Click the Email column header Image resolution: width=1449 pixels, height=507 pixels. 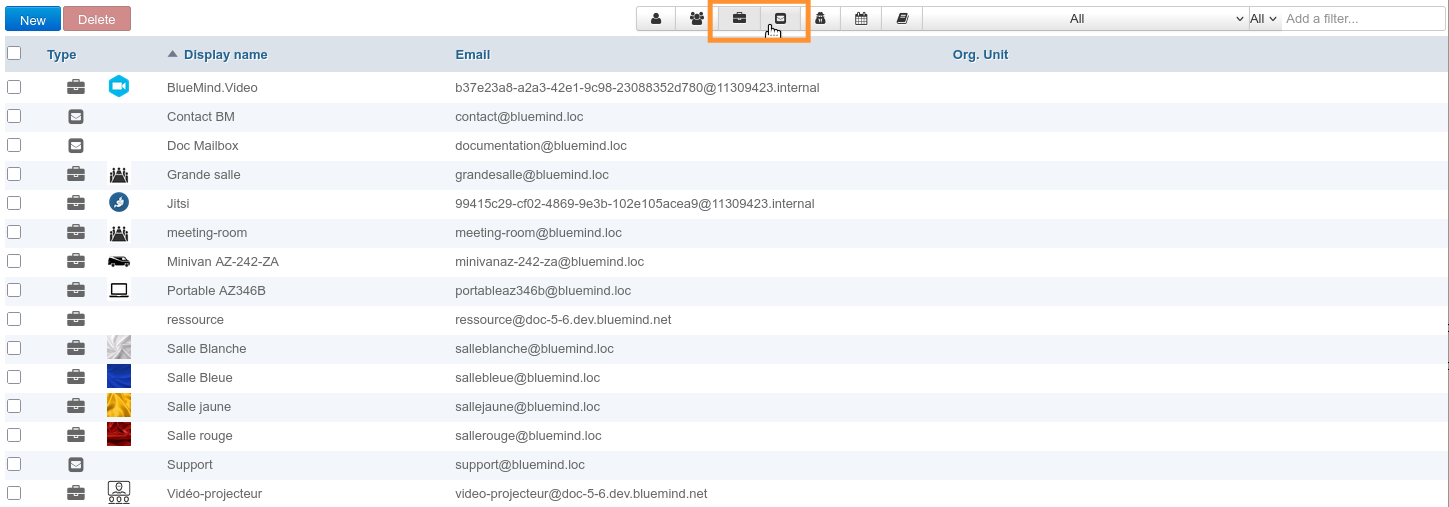472,55
